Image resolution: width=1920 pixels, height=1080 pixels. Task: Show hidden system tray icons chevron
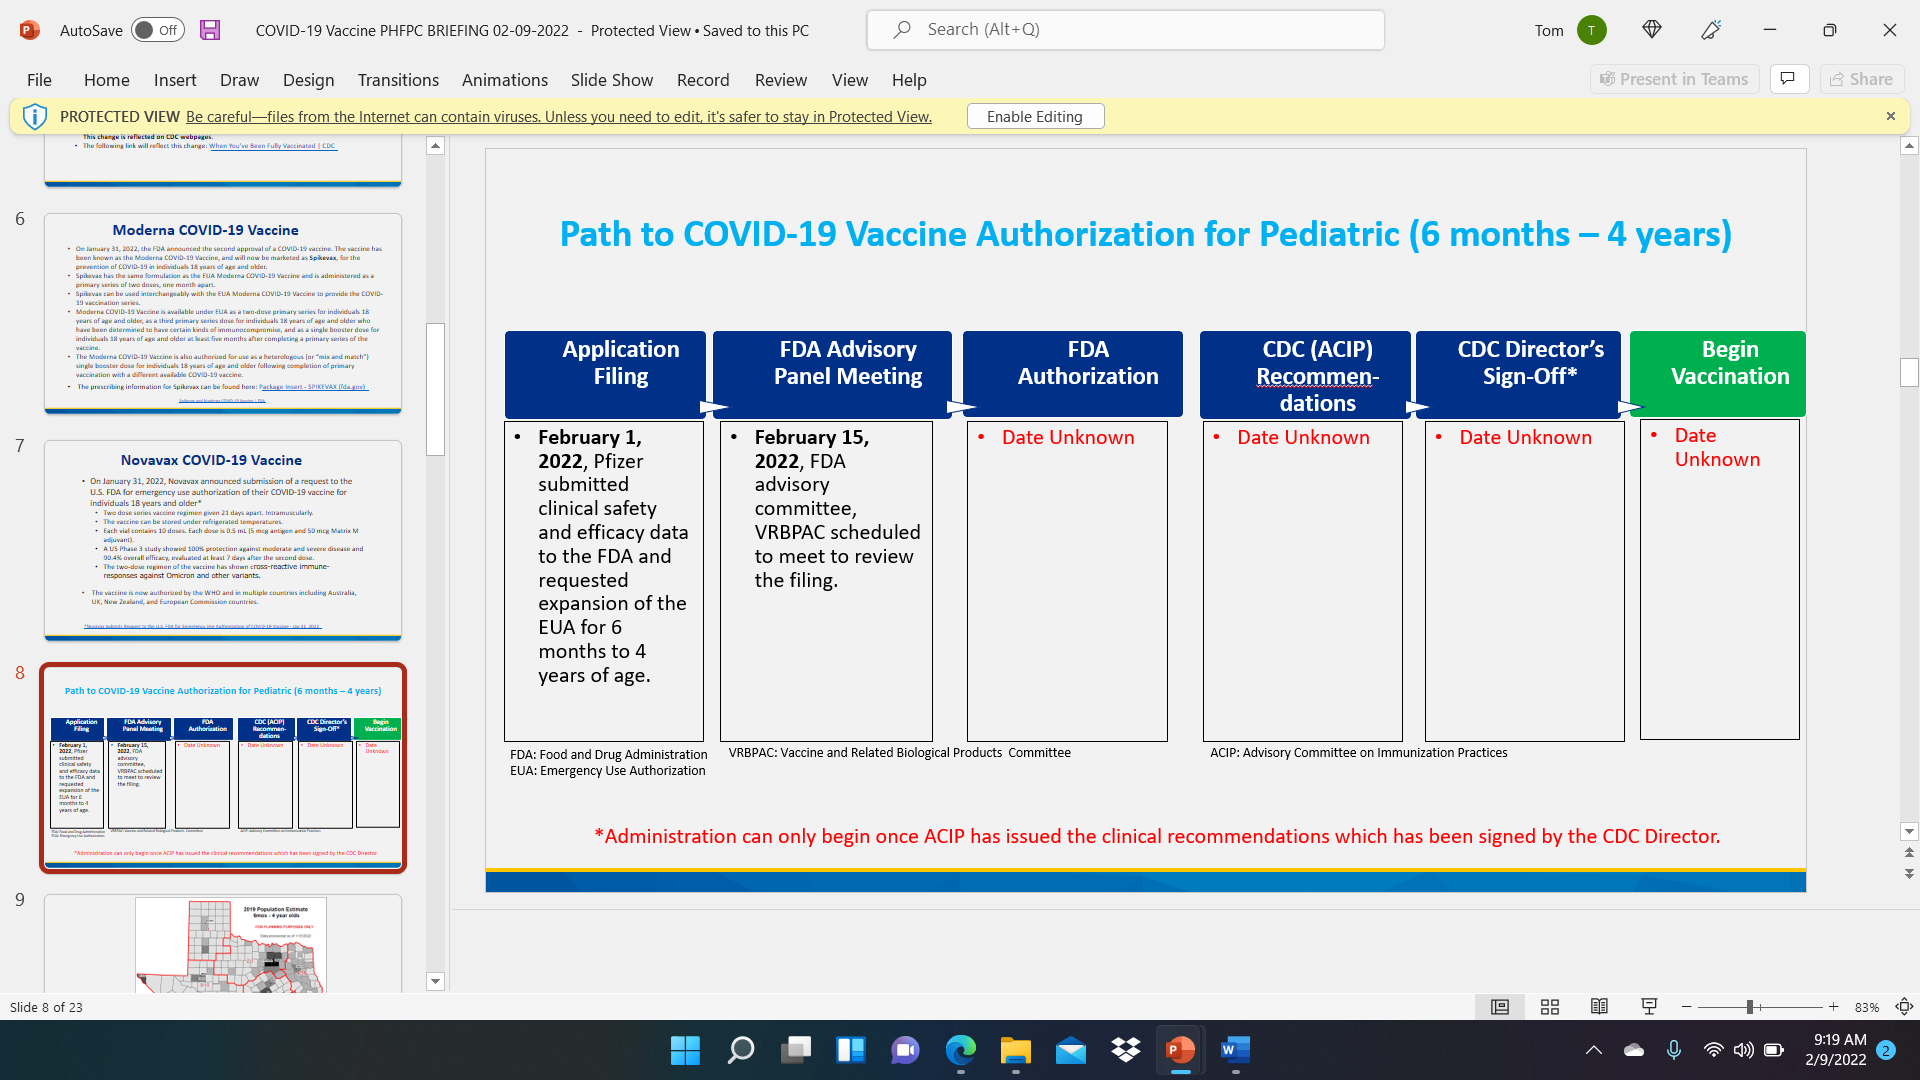1594,1050
